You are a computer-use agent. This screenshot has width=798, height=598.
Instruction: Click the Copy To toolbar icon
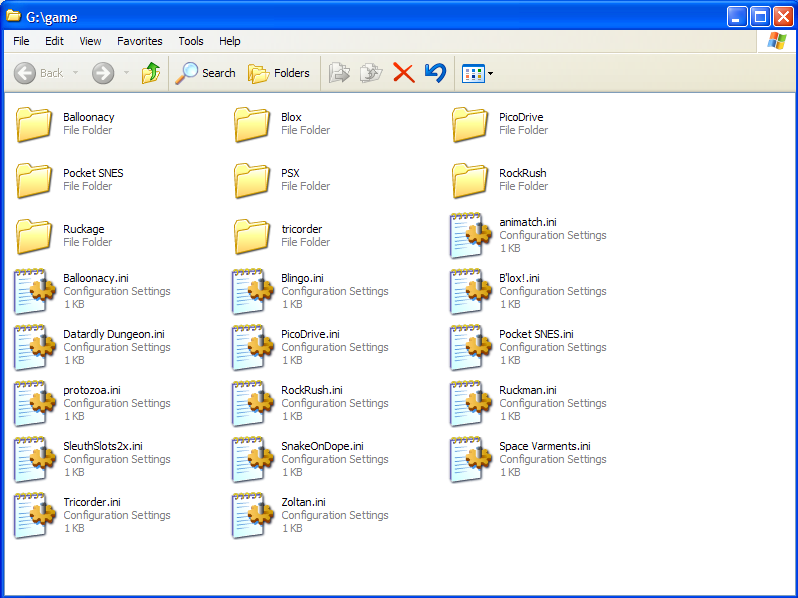pos(371,73)
